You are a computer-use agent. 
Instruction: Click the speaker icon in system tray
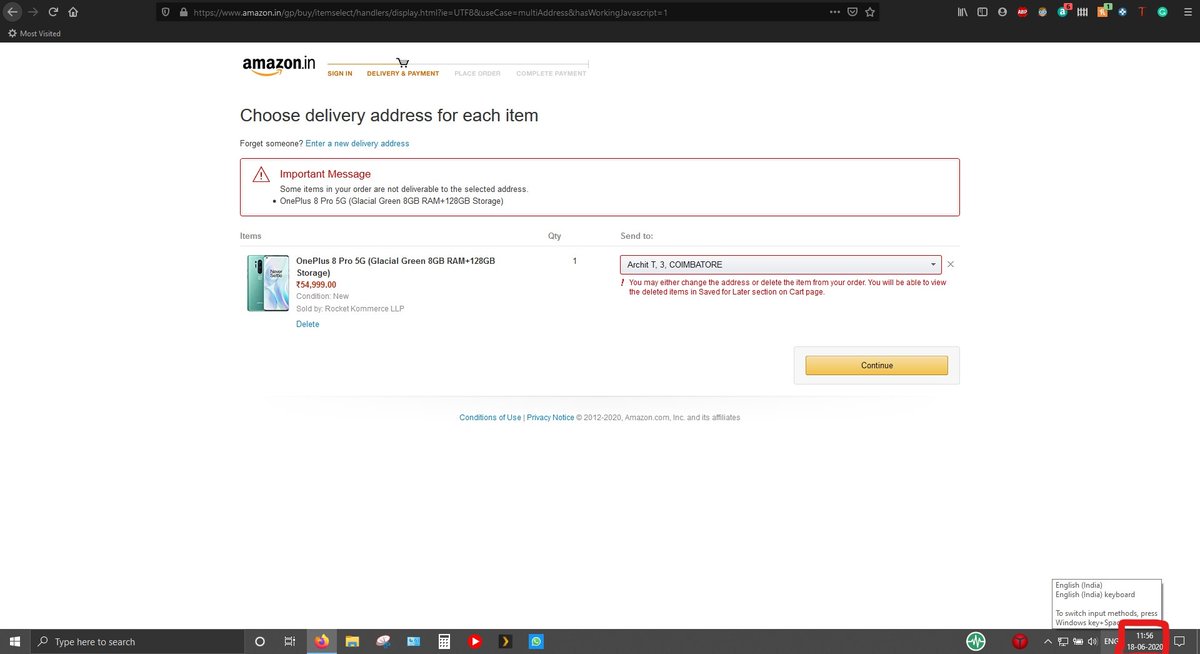pyautogui.click(x=1093, y=641)
